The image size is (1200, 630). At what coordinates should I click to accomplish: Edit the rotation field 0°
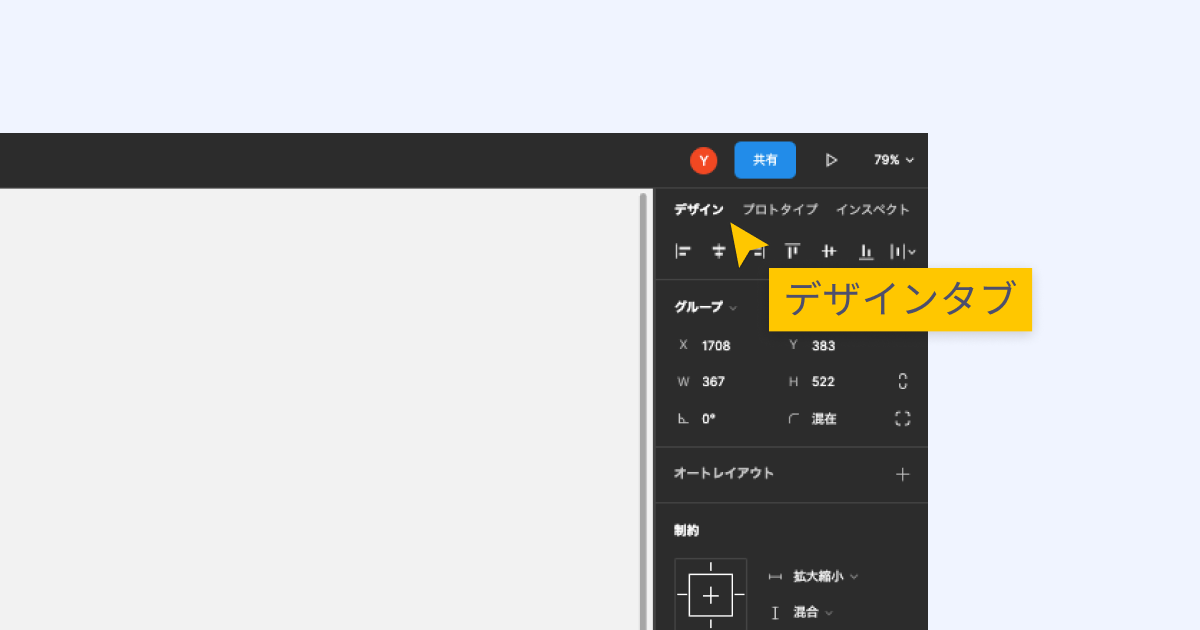pos(708,419)
